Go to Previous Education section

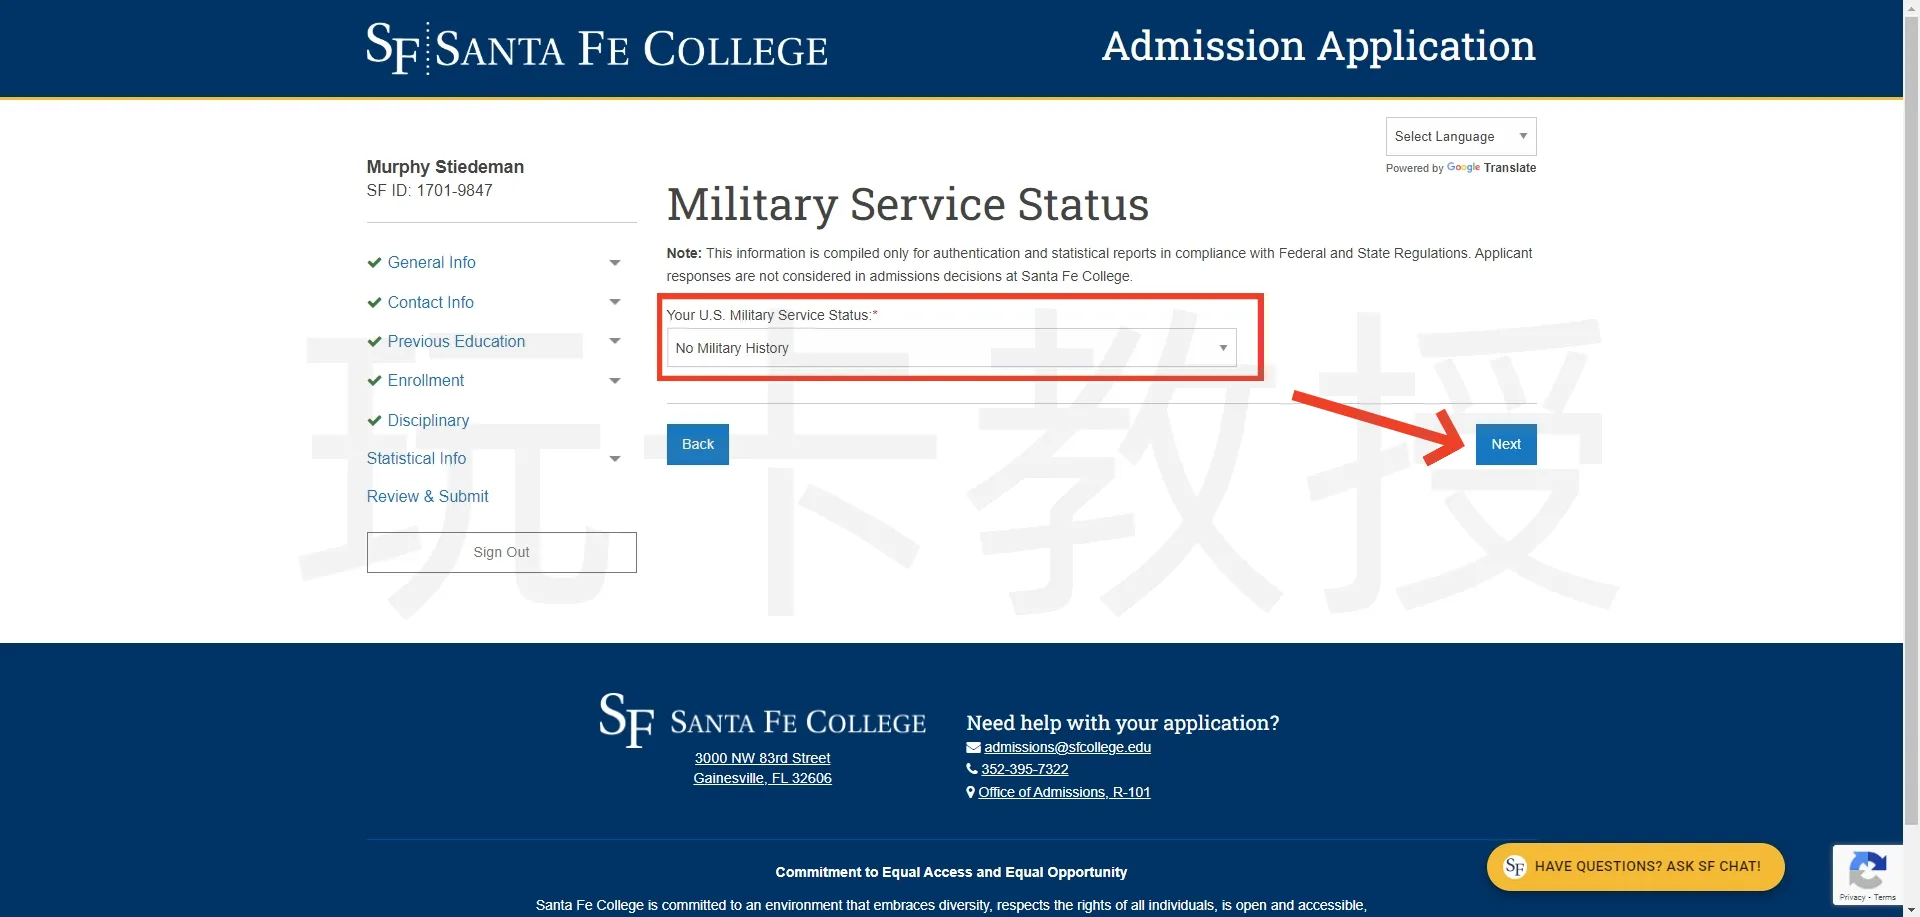click(456, 342)
